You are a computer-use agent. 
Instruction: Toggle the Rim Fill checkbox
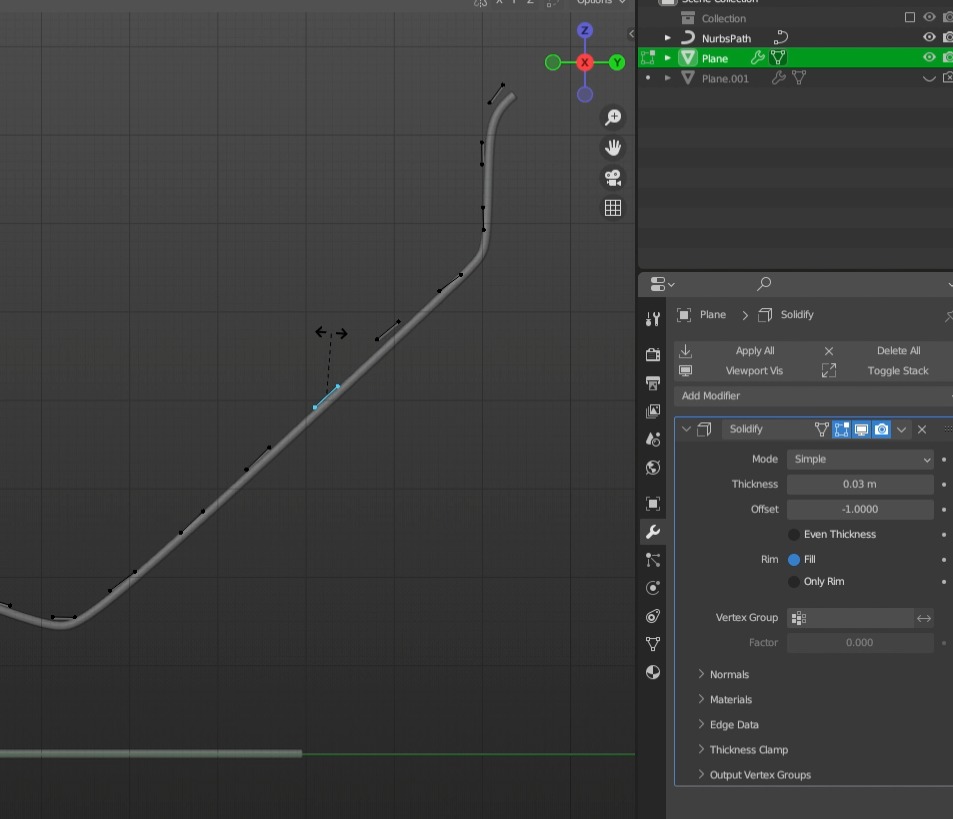pos(794,560)
